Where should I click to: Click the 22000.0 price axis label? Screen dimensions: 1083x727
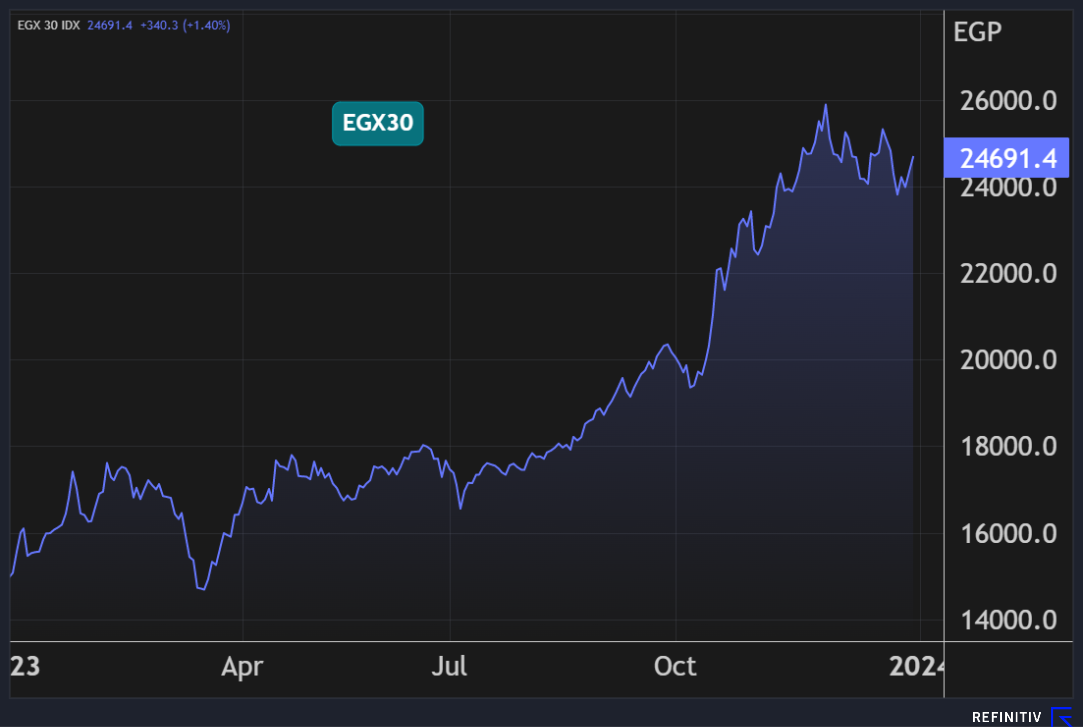coord(1007,274)
